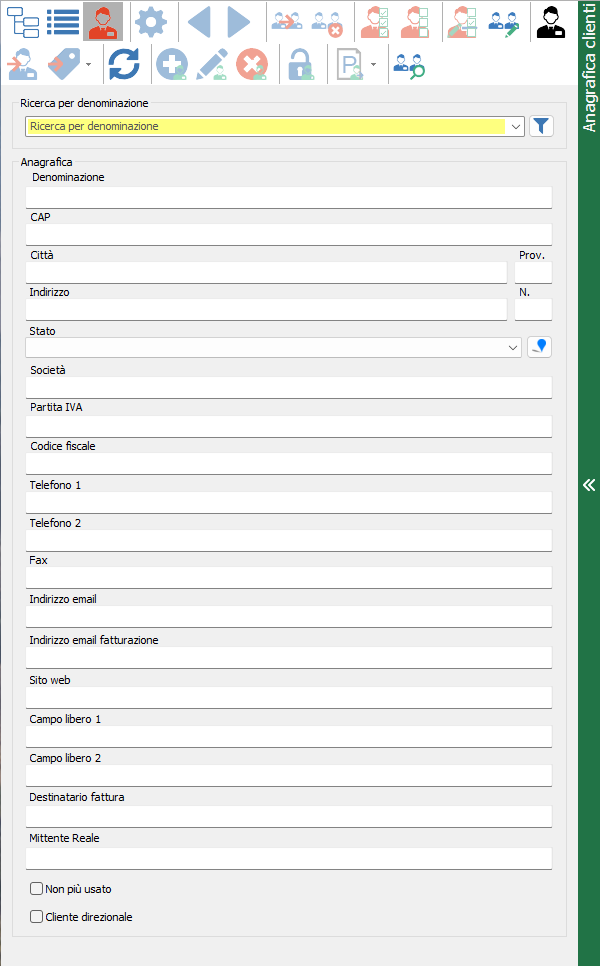Open the settings gear icon

pyautogui.click(x=151, y=20)
